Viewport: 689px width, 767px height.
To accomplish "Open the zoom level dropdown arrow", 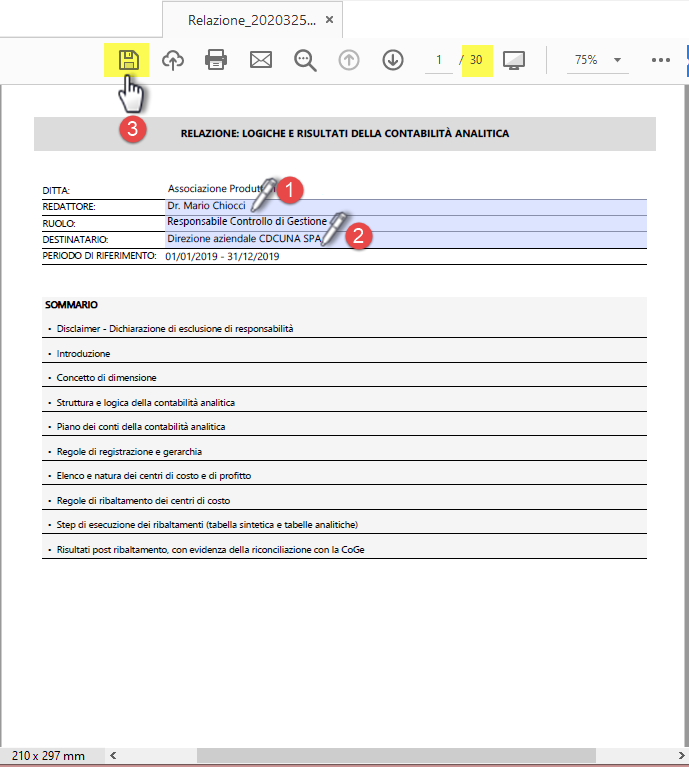I will point(618,60).
